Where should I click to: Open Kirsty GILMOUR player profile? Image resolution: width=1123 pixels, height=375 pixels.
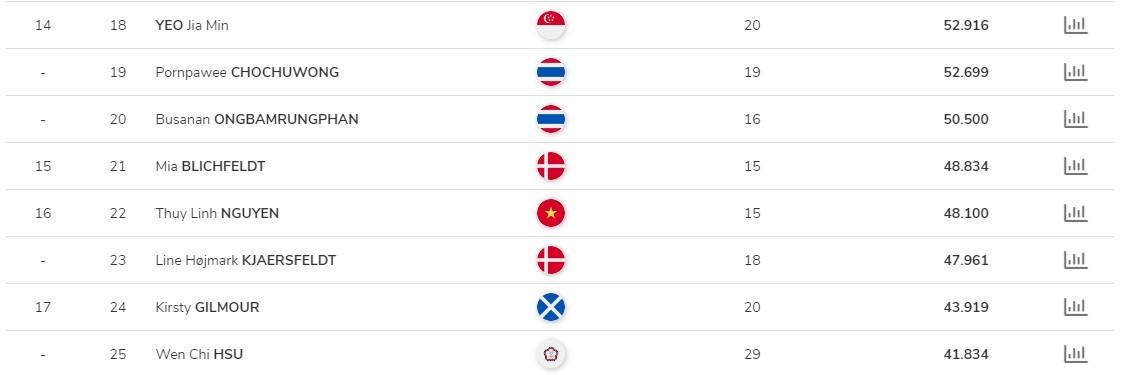(208, 307)
